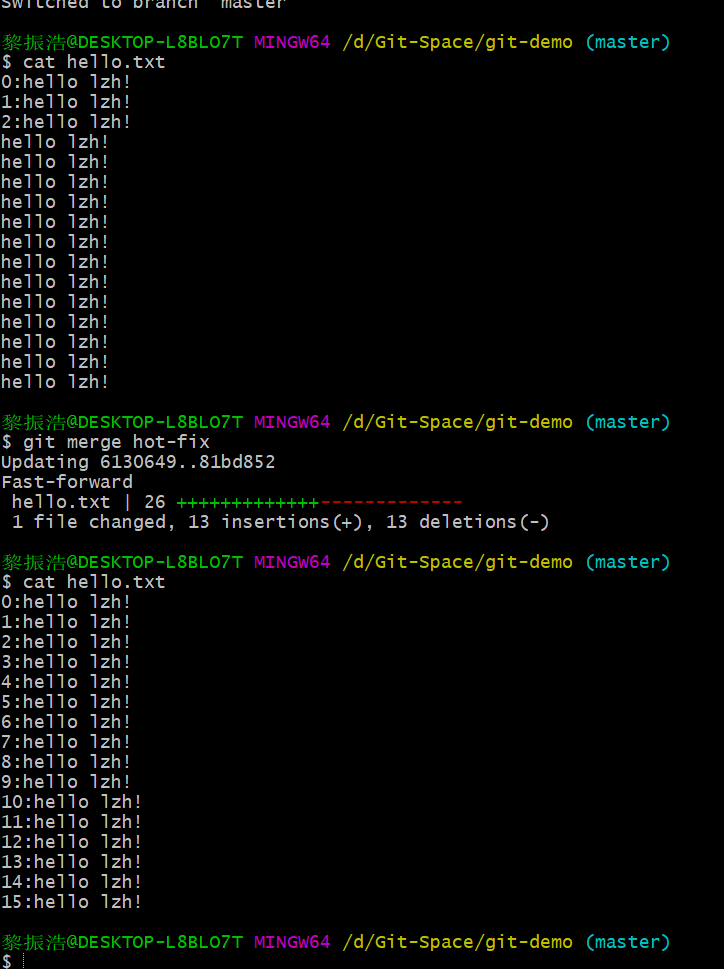Click the line "4:hello lzh!"
The height and width of the screenshot is (969, 724).
click(x=66, y=682)
